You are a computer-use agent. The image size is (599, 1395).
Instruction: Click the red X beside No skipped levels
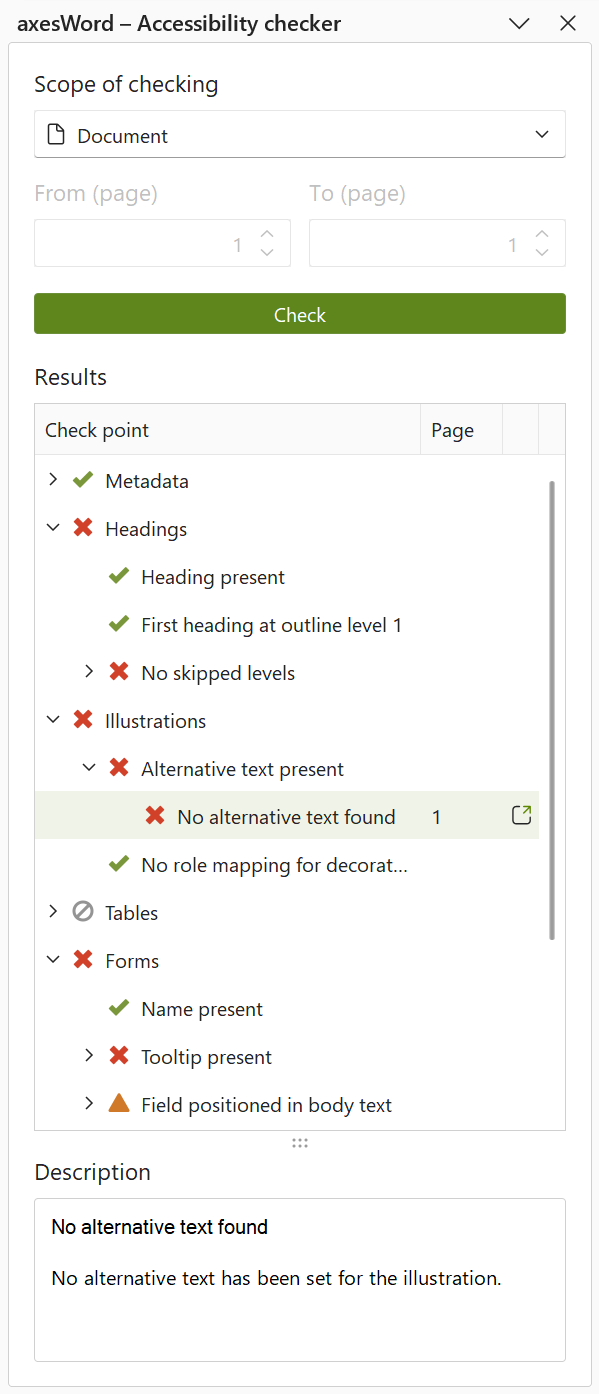coord(119,673)
